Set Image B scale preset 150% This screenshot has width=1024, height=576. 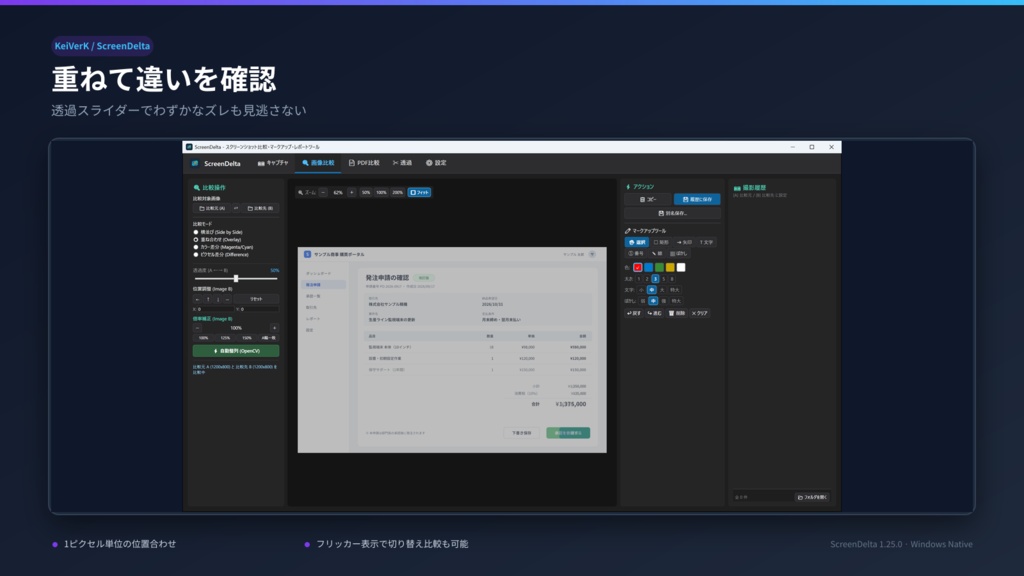tap(247, 338)
